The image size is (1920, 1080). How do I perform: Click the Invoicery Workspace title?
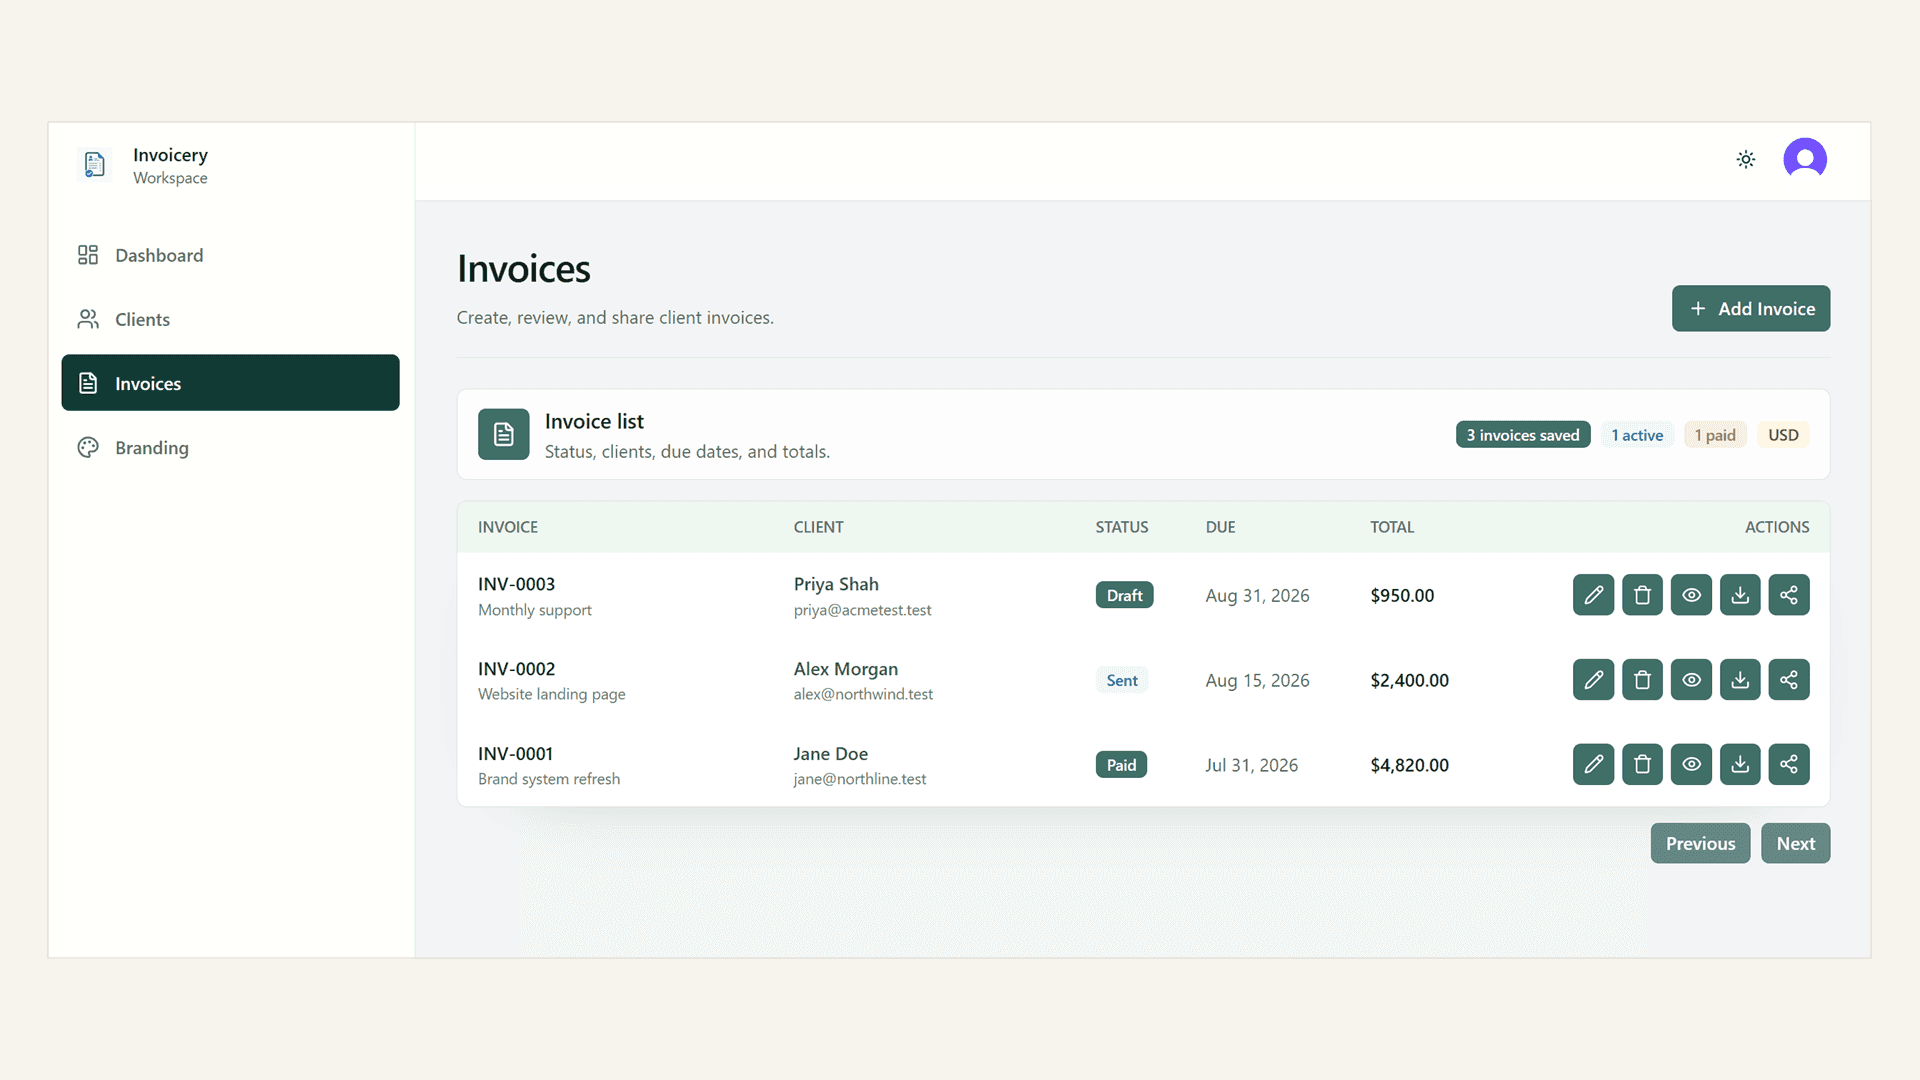(x=170, y=165)
